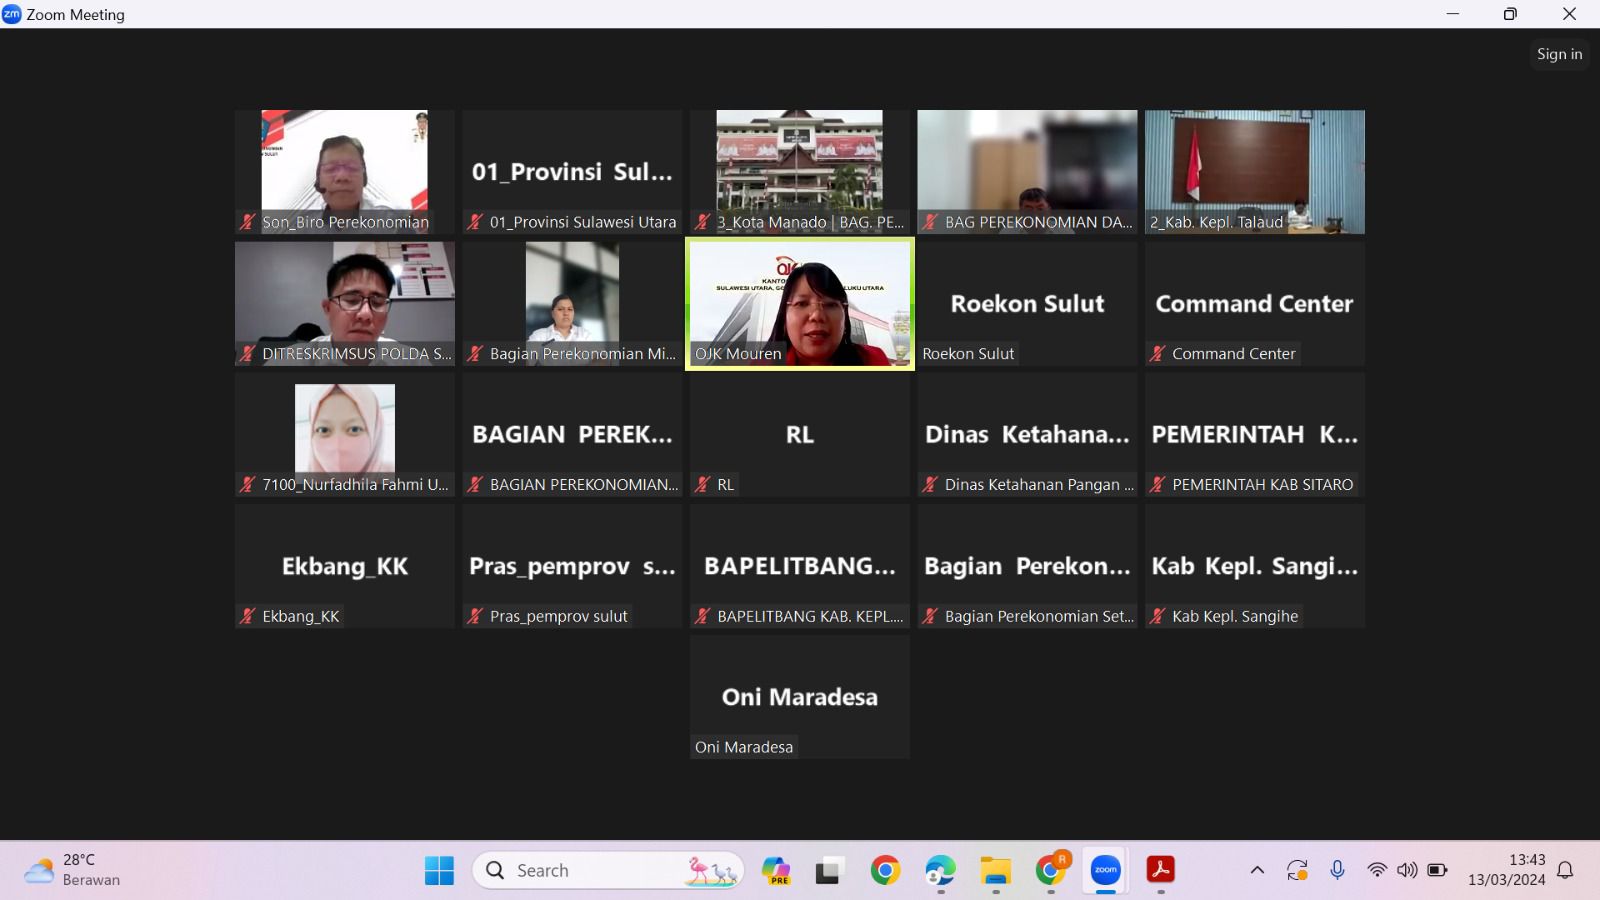Select 01_Provinsi Sulawesi Utara participant tile
This screenshot has height=900, width=1600.
coord(572,172)
